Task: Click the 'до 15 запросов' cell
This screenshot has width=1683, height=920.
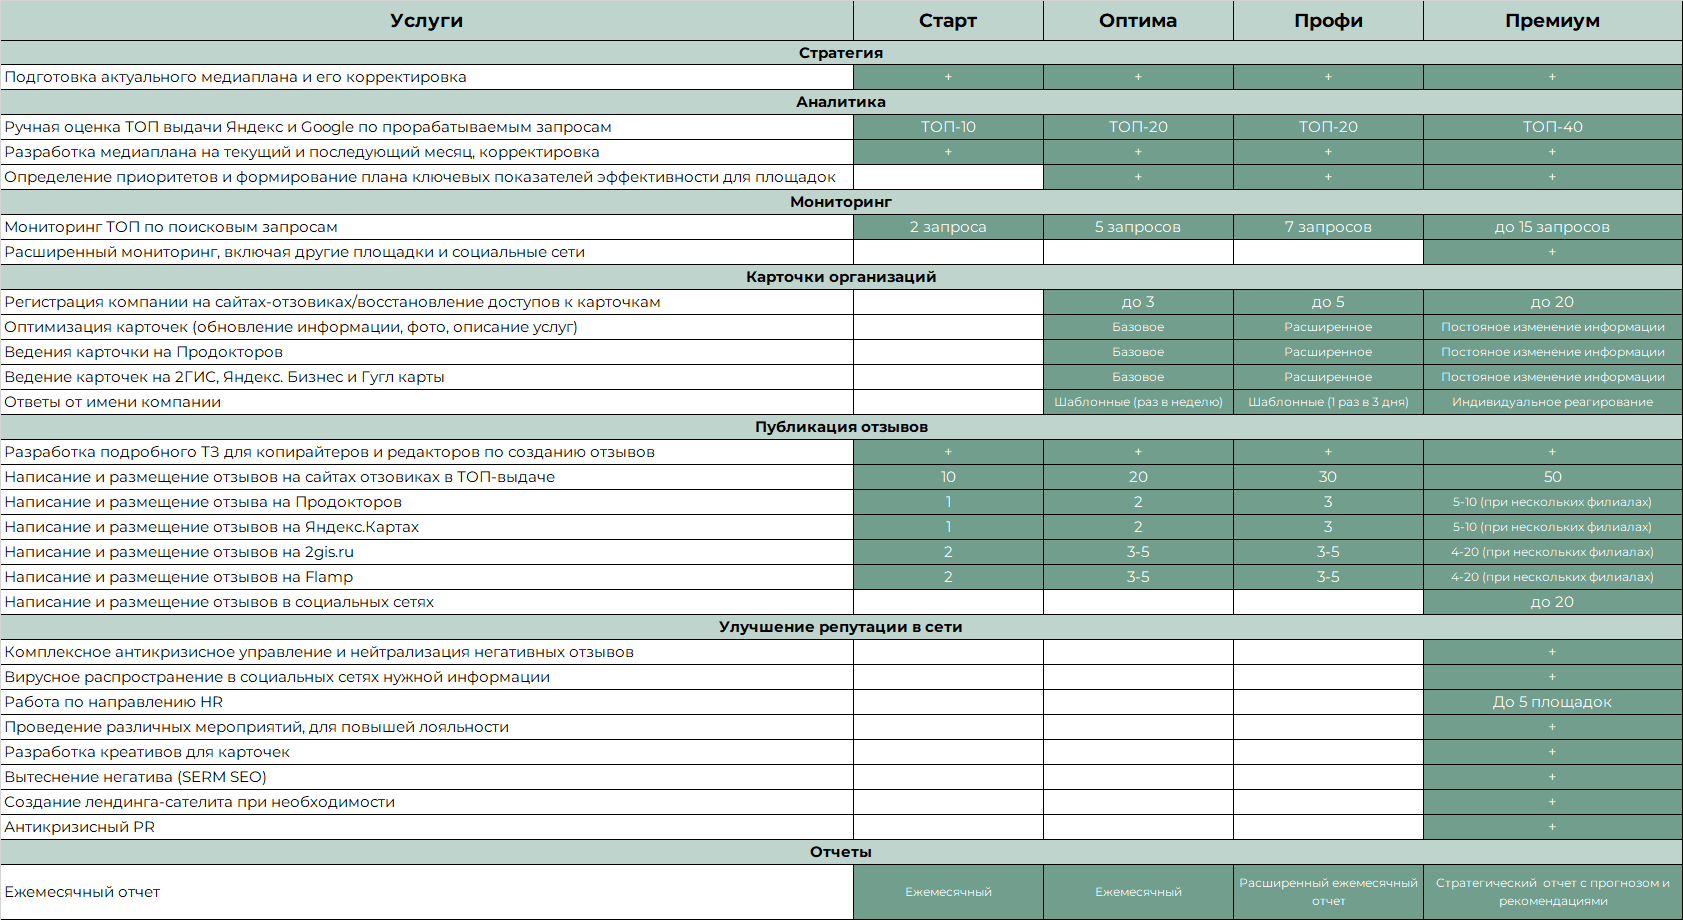Action: point(1551,227)
